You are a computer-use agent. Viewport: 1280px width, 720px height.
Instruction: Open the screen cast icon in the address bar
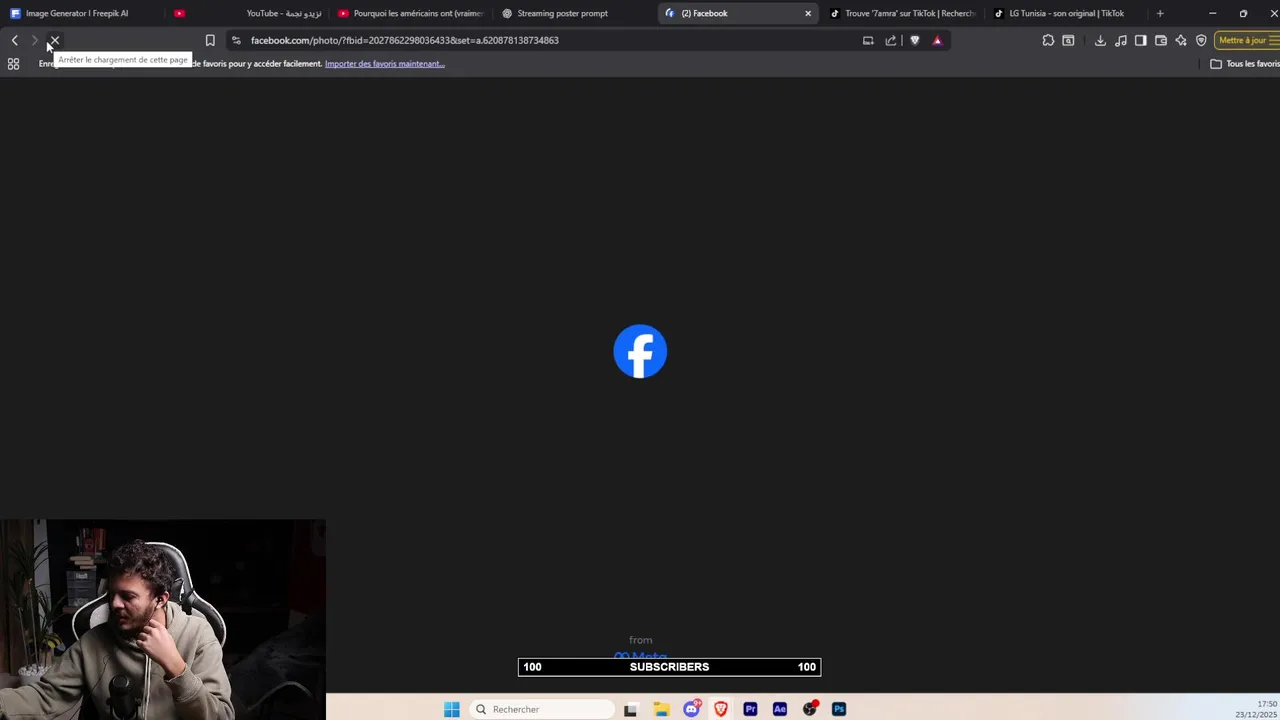pos(868,40)
